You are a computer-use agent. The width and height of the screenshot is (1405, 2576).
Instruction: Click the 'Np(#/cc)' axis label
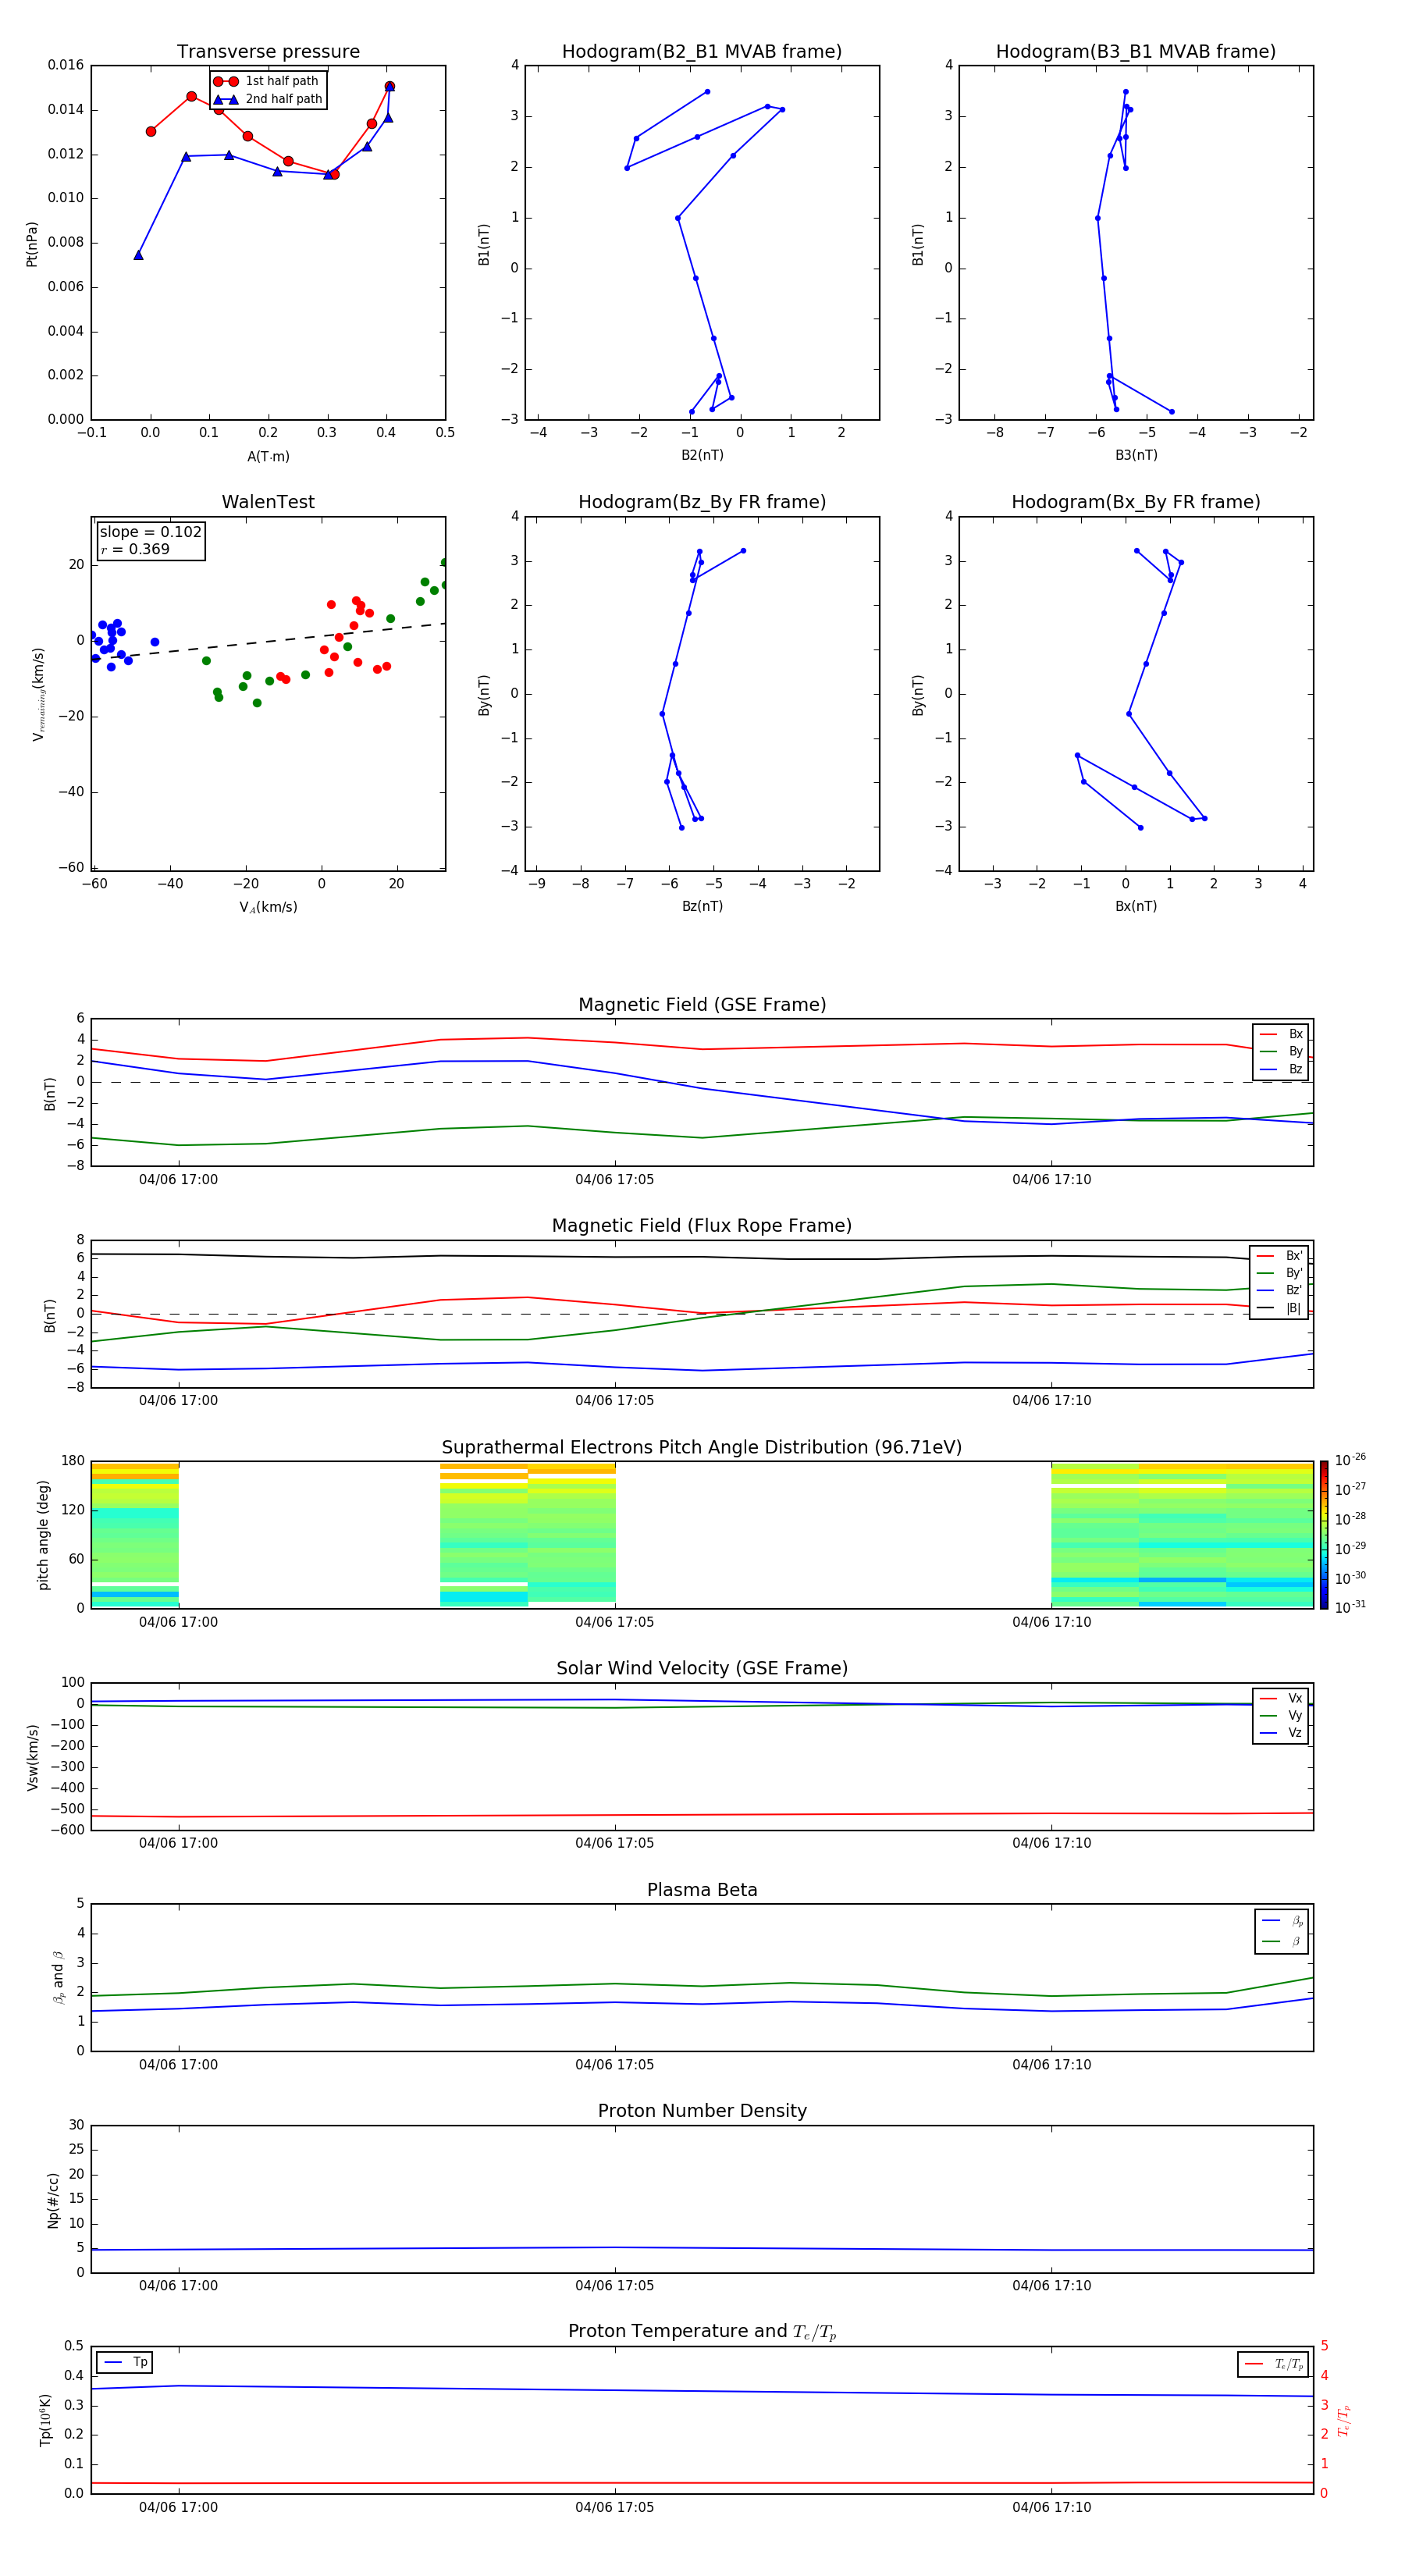tap(54, 2200)
